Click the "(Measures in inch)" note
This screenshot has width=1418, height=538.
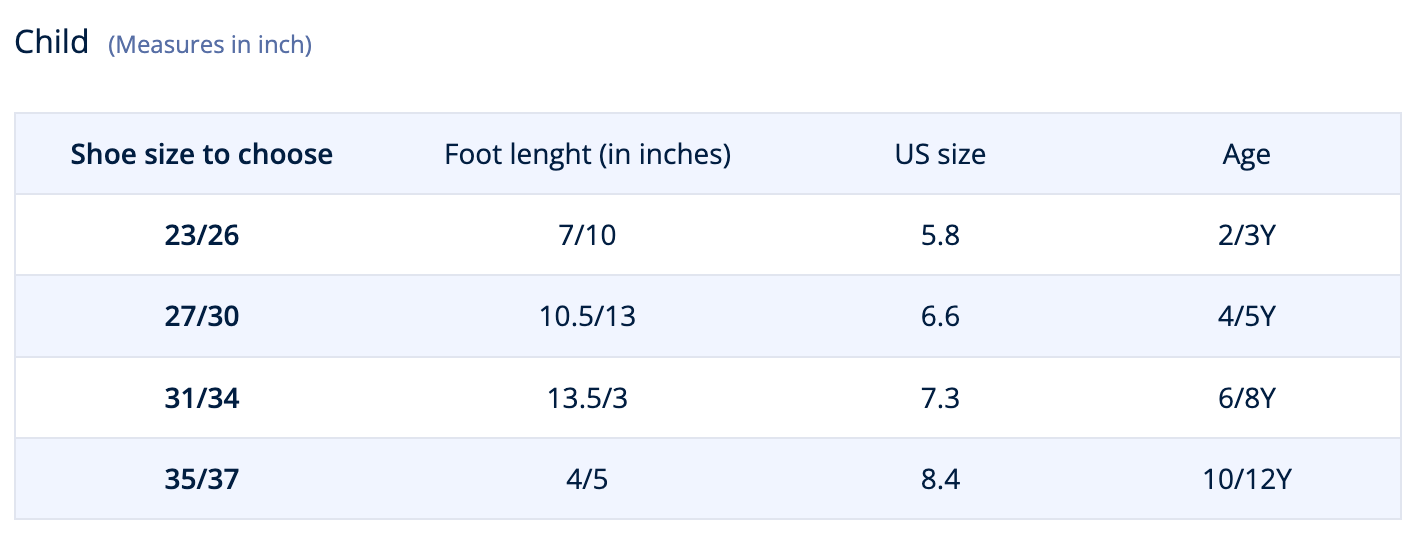210,45
